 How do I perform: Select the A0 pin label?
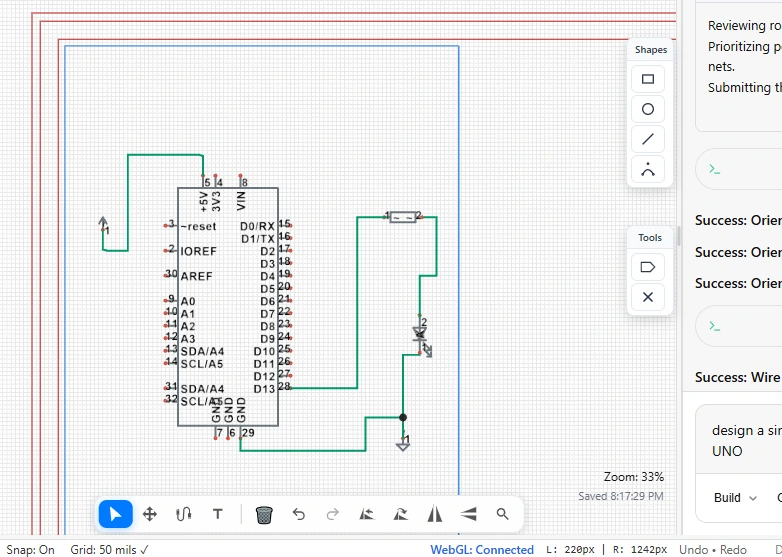point(188,301)
